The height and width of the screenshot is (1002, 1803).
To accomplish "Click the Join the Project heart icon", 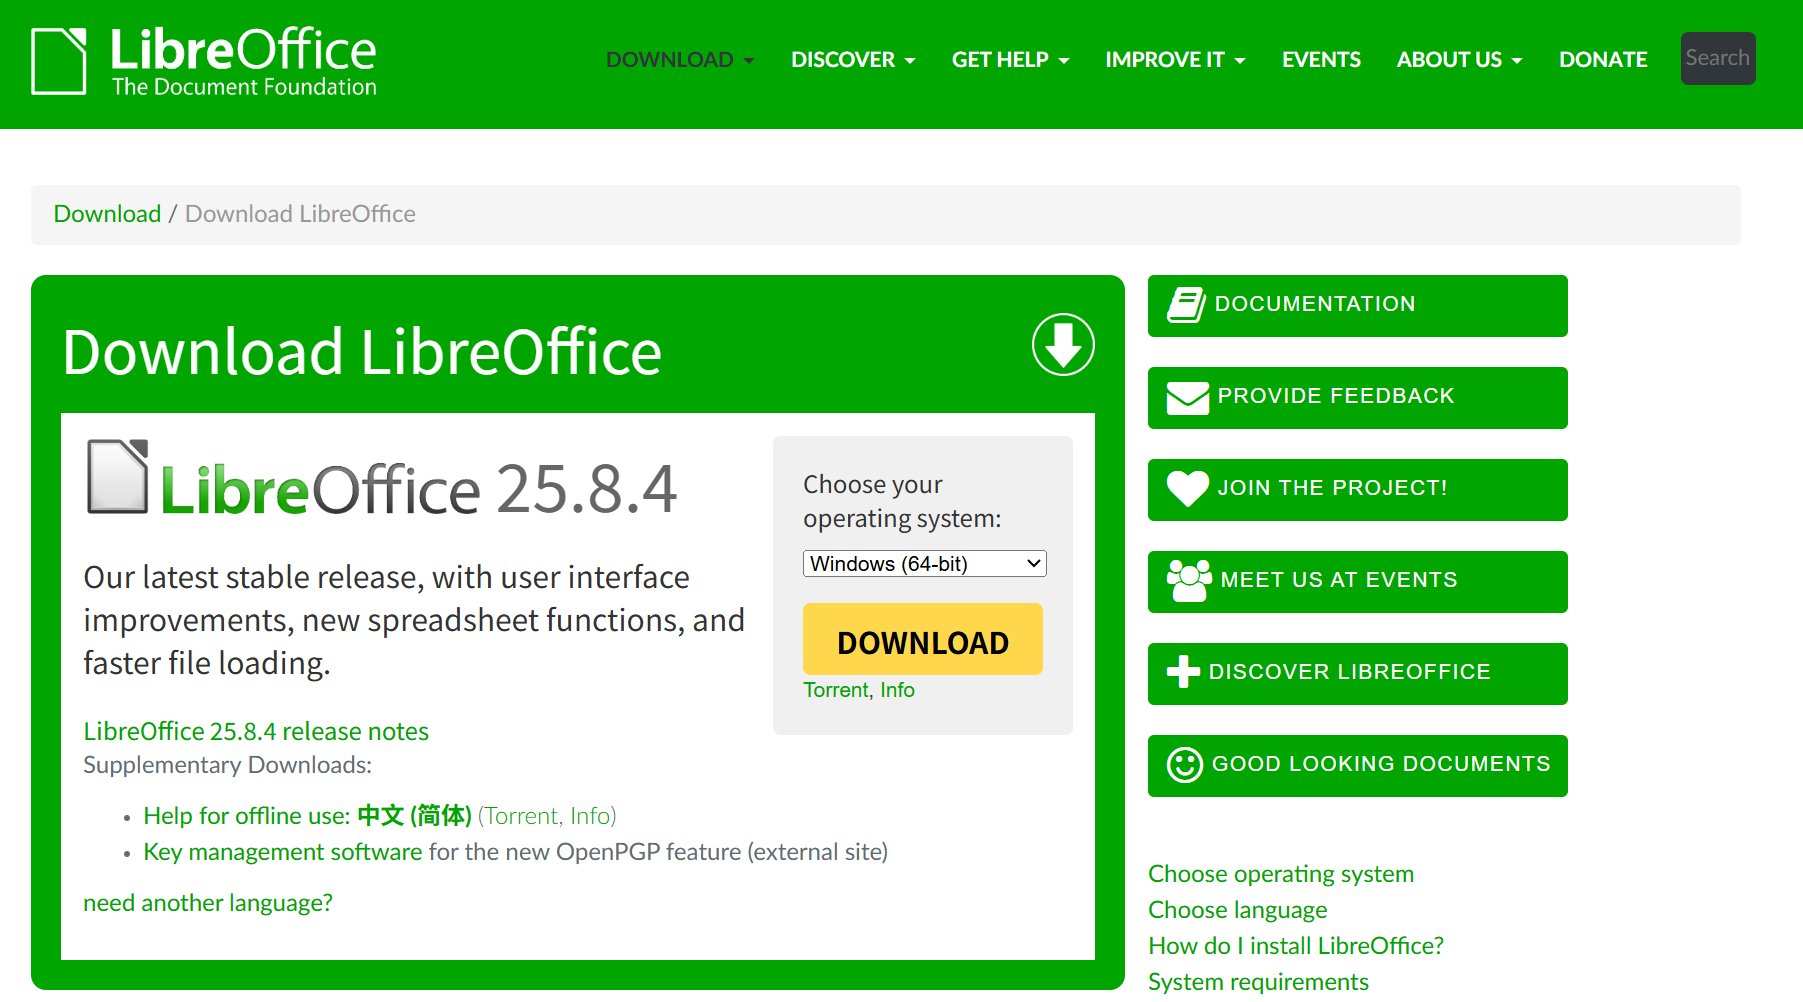I will point(1188,489).
